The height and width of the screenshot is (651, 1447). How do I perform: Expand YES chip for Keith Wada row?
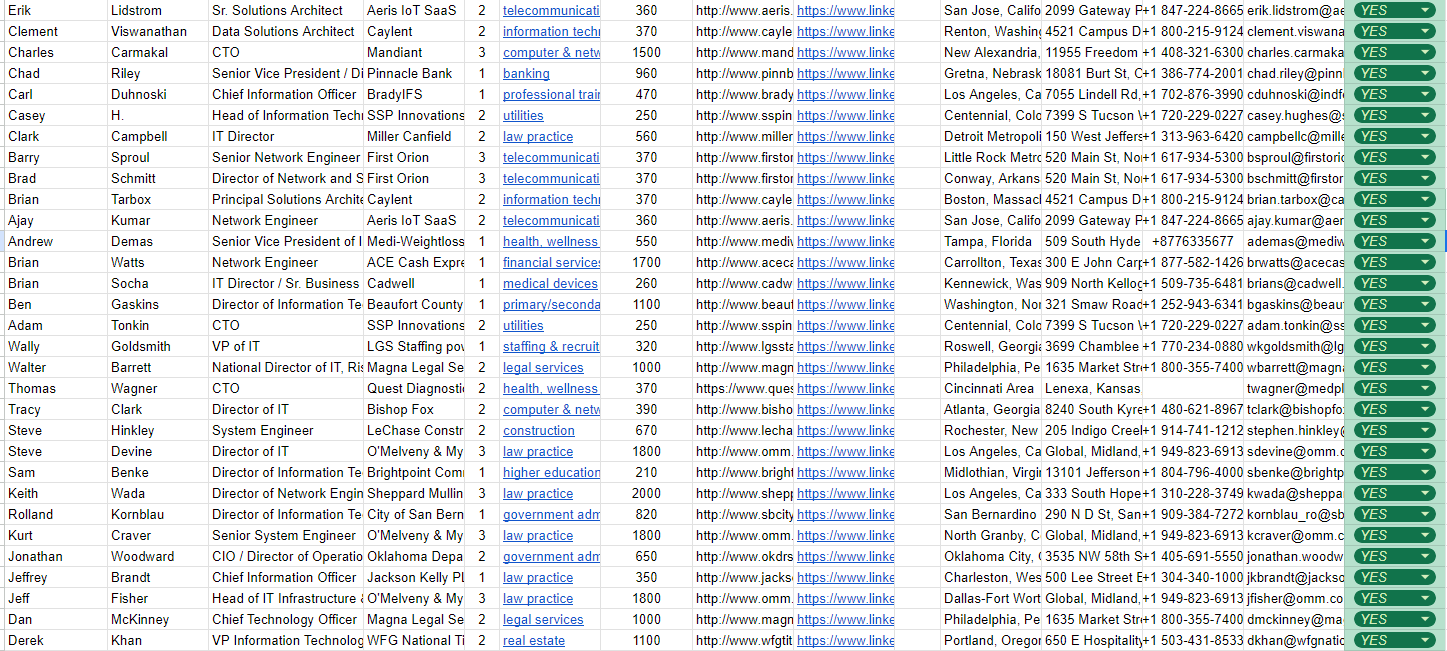click(x=1425, y=493)
